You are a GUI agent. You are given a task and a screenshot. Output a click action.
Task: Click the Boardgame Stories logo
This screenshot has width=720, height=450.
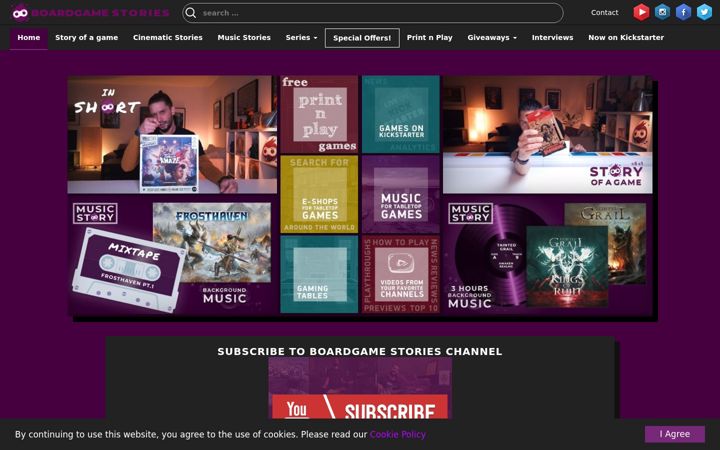(90, 12)
